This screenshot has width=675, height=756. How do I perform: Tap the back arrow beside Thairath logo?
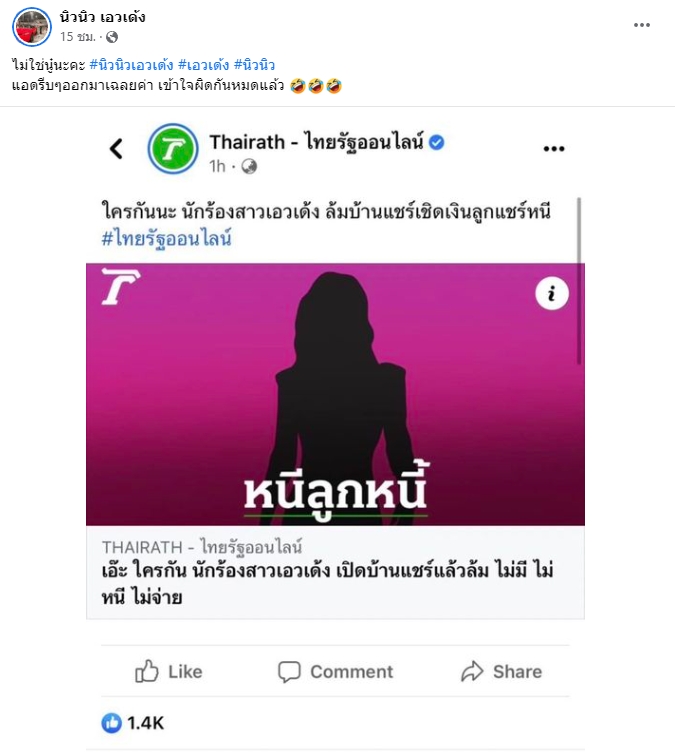(x=116, y=148)
